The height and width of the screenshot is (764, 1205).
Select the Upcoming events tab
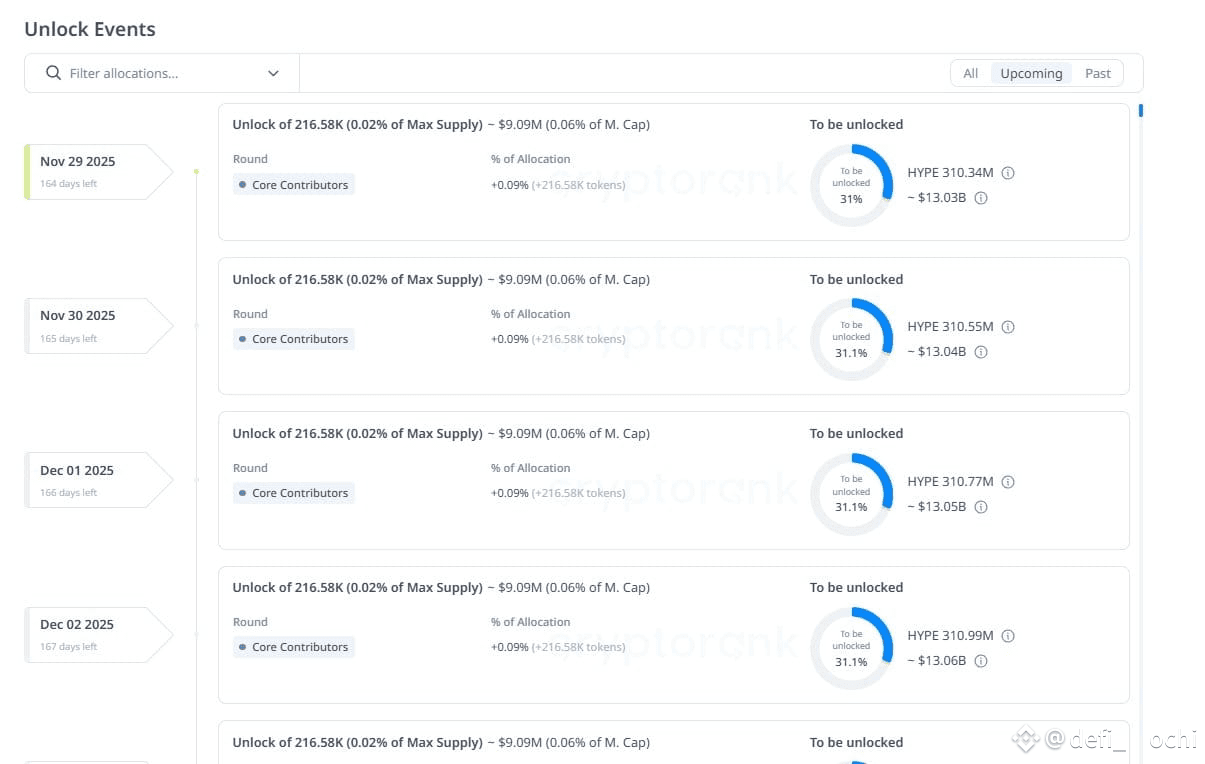1031,73
